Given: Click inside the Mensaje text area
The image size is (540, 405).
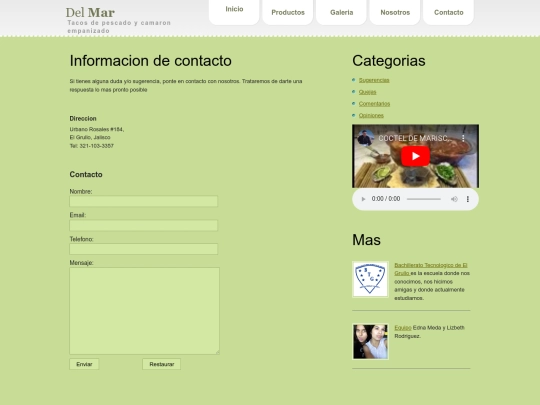Looking at the screenshot, I should click(144, 311).
